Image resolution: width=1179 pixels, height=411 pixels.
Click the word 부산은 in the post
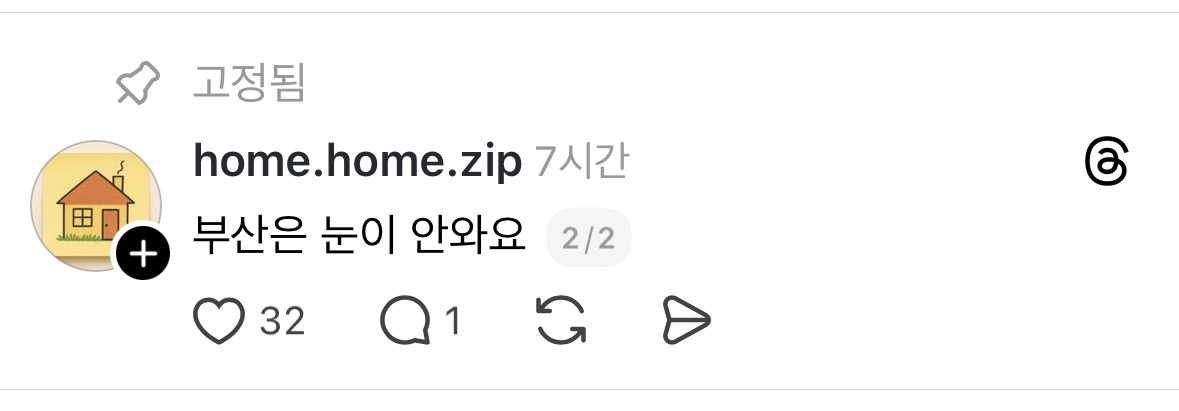[250, 235]
